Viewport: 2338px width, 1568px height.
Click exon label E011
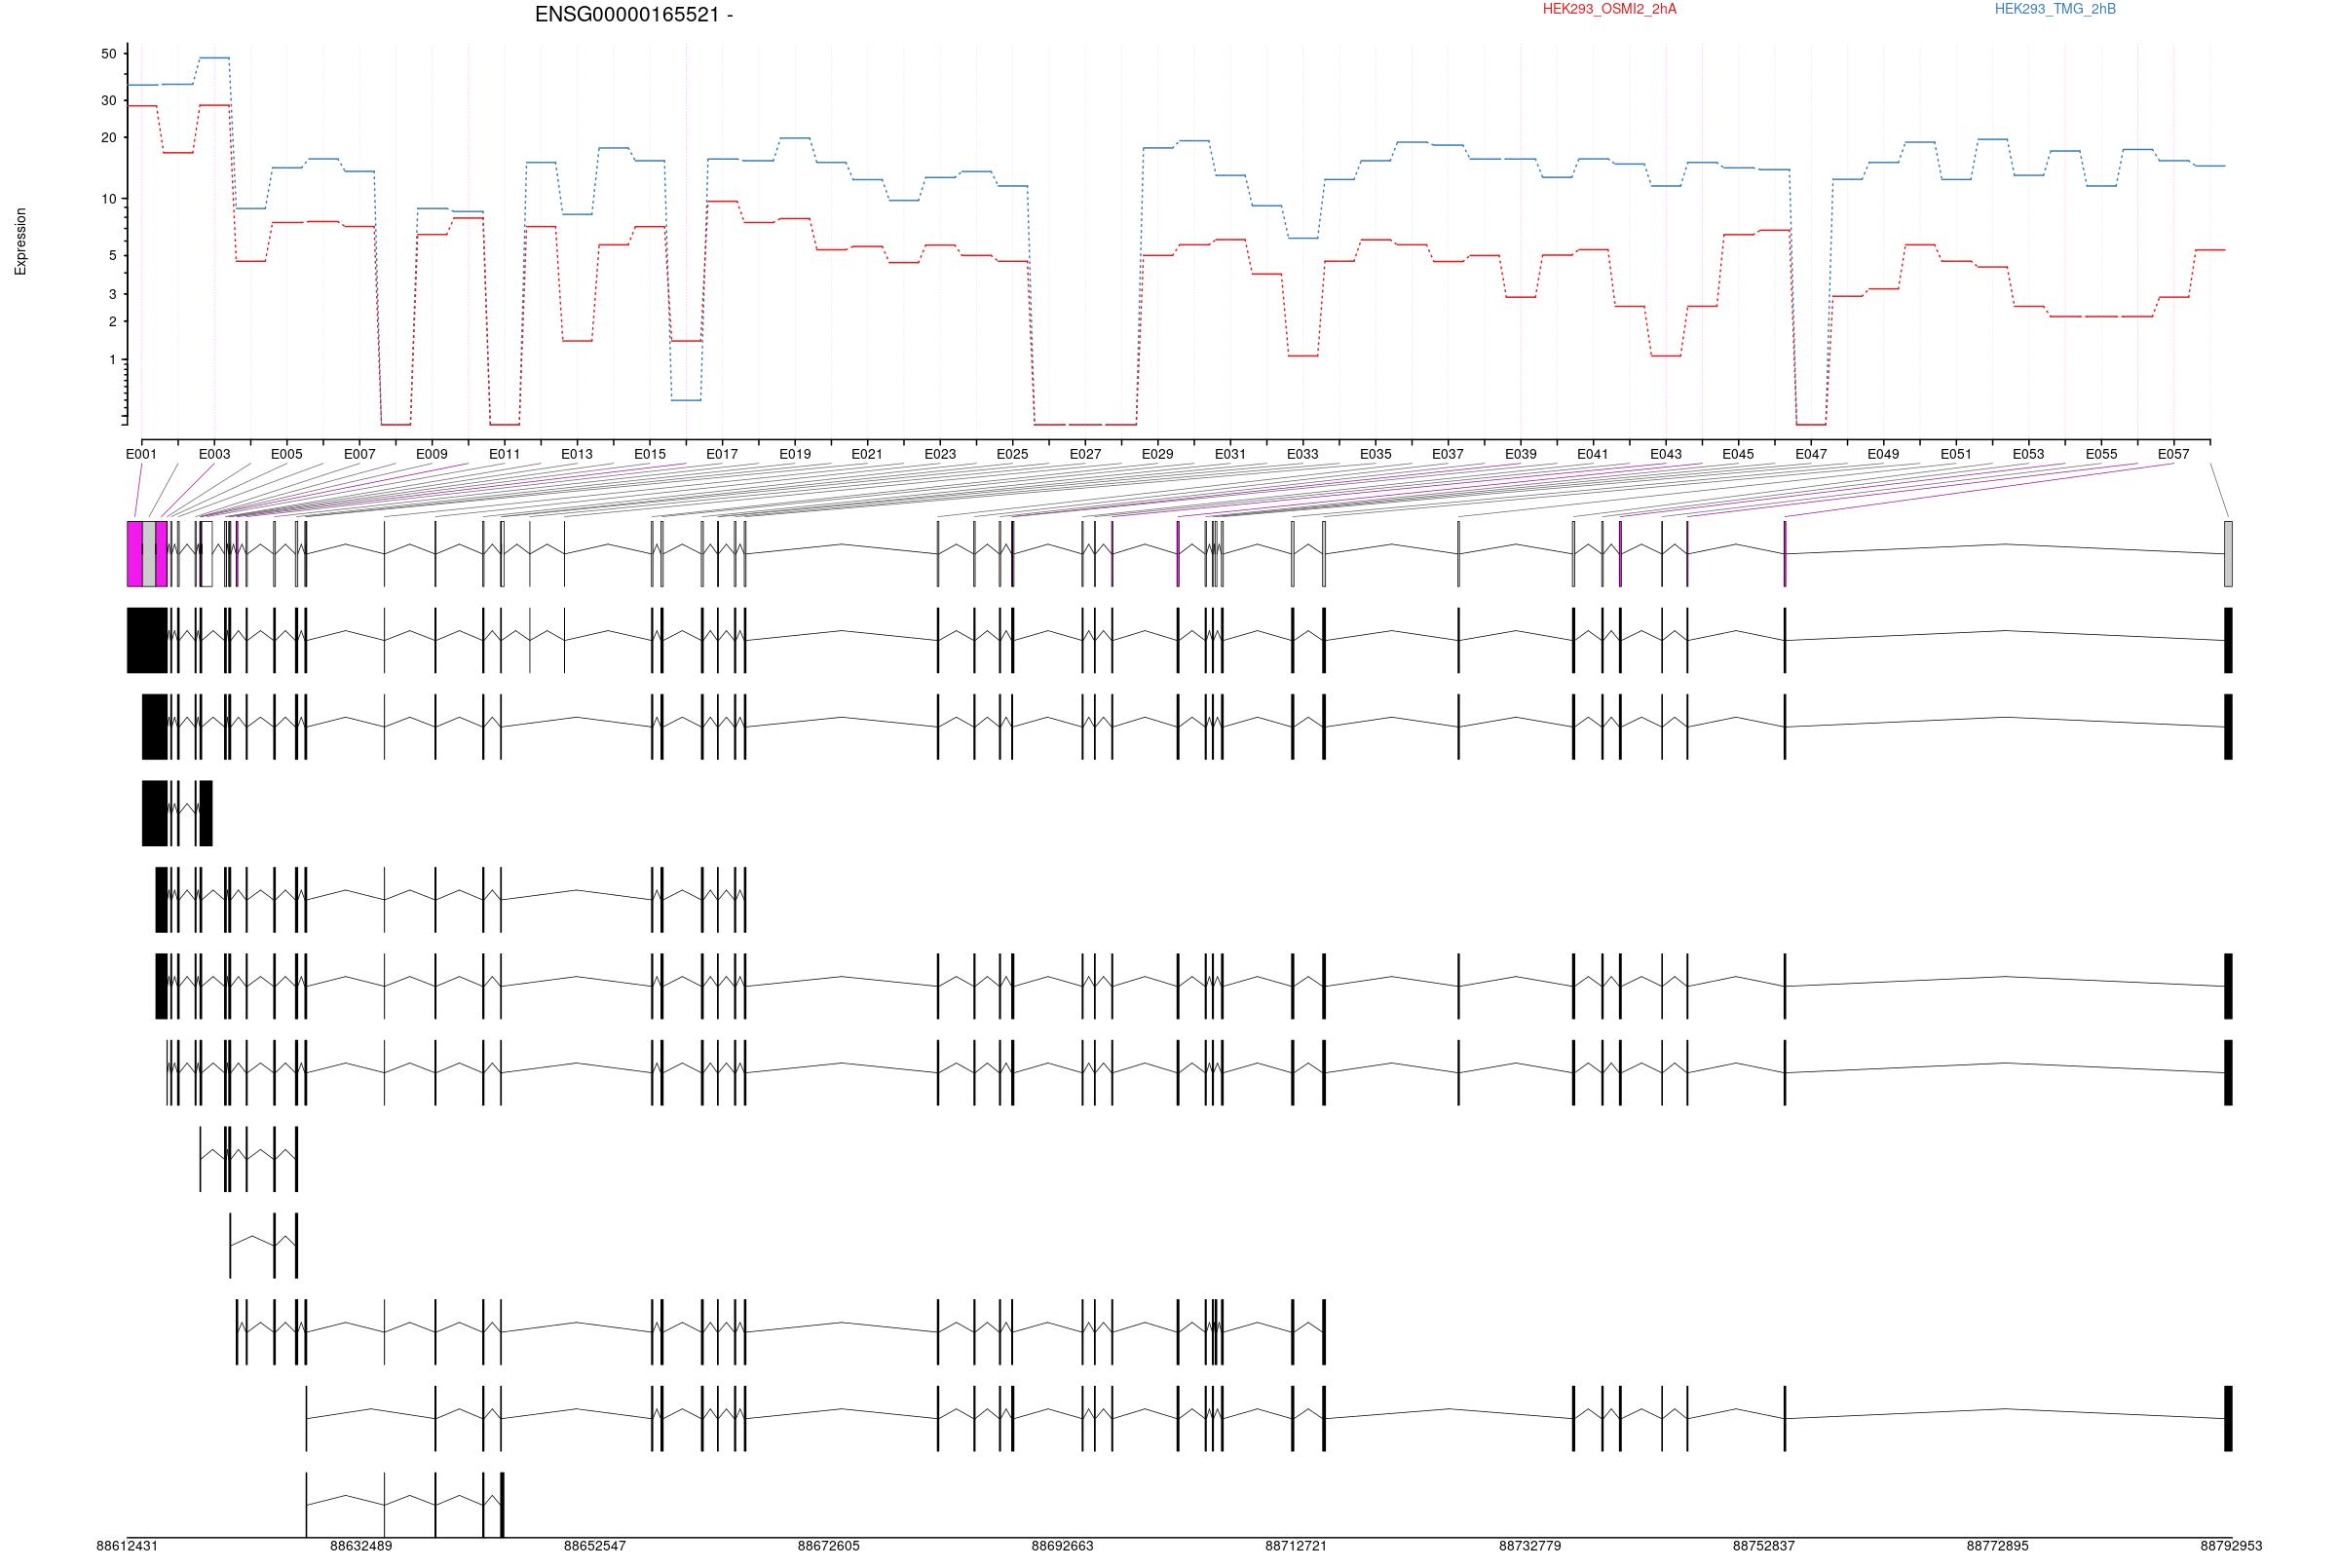pos(504,454)
